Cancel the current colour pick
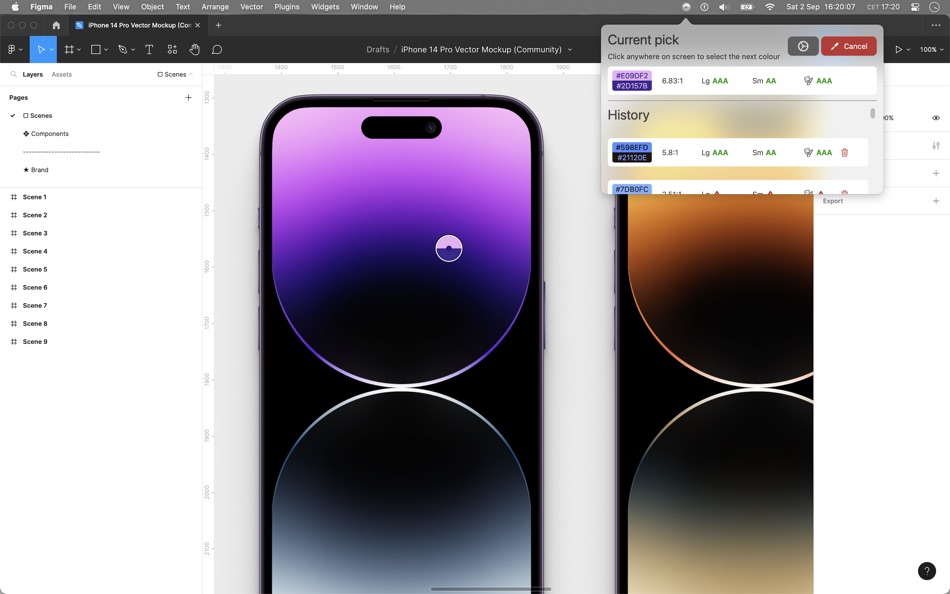The width and height of the screenshot is (950, 594). tap(849, 46)
